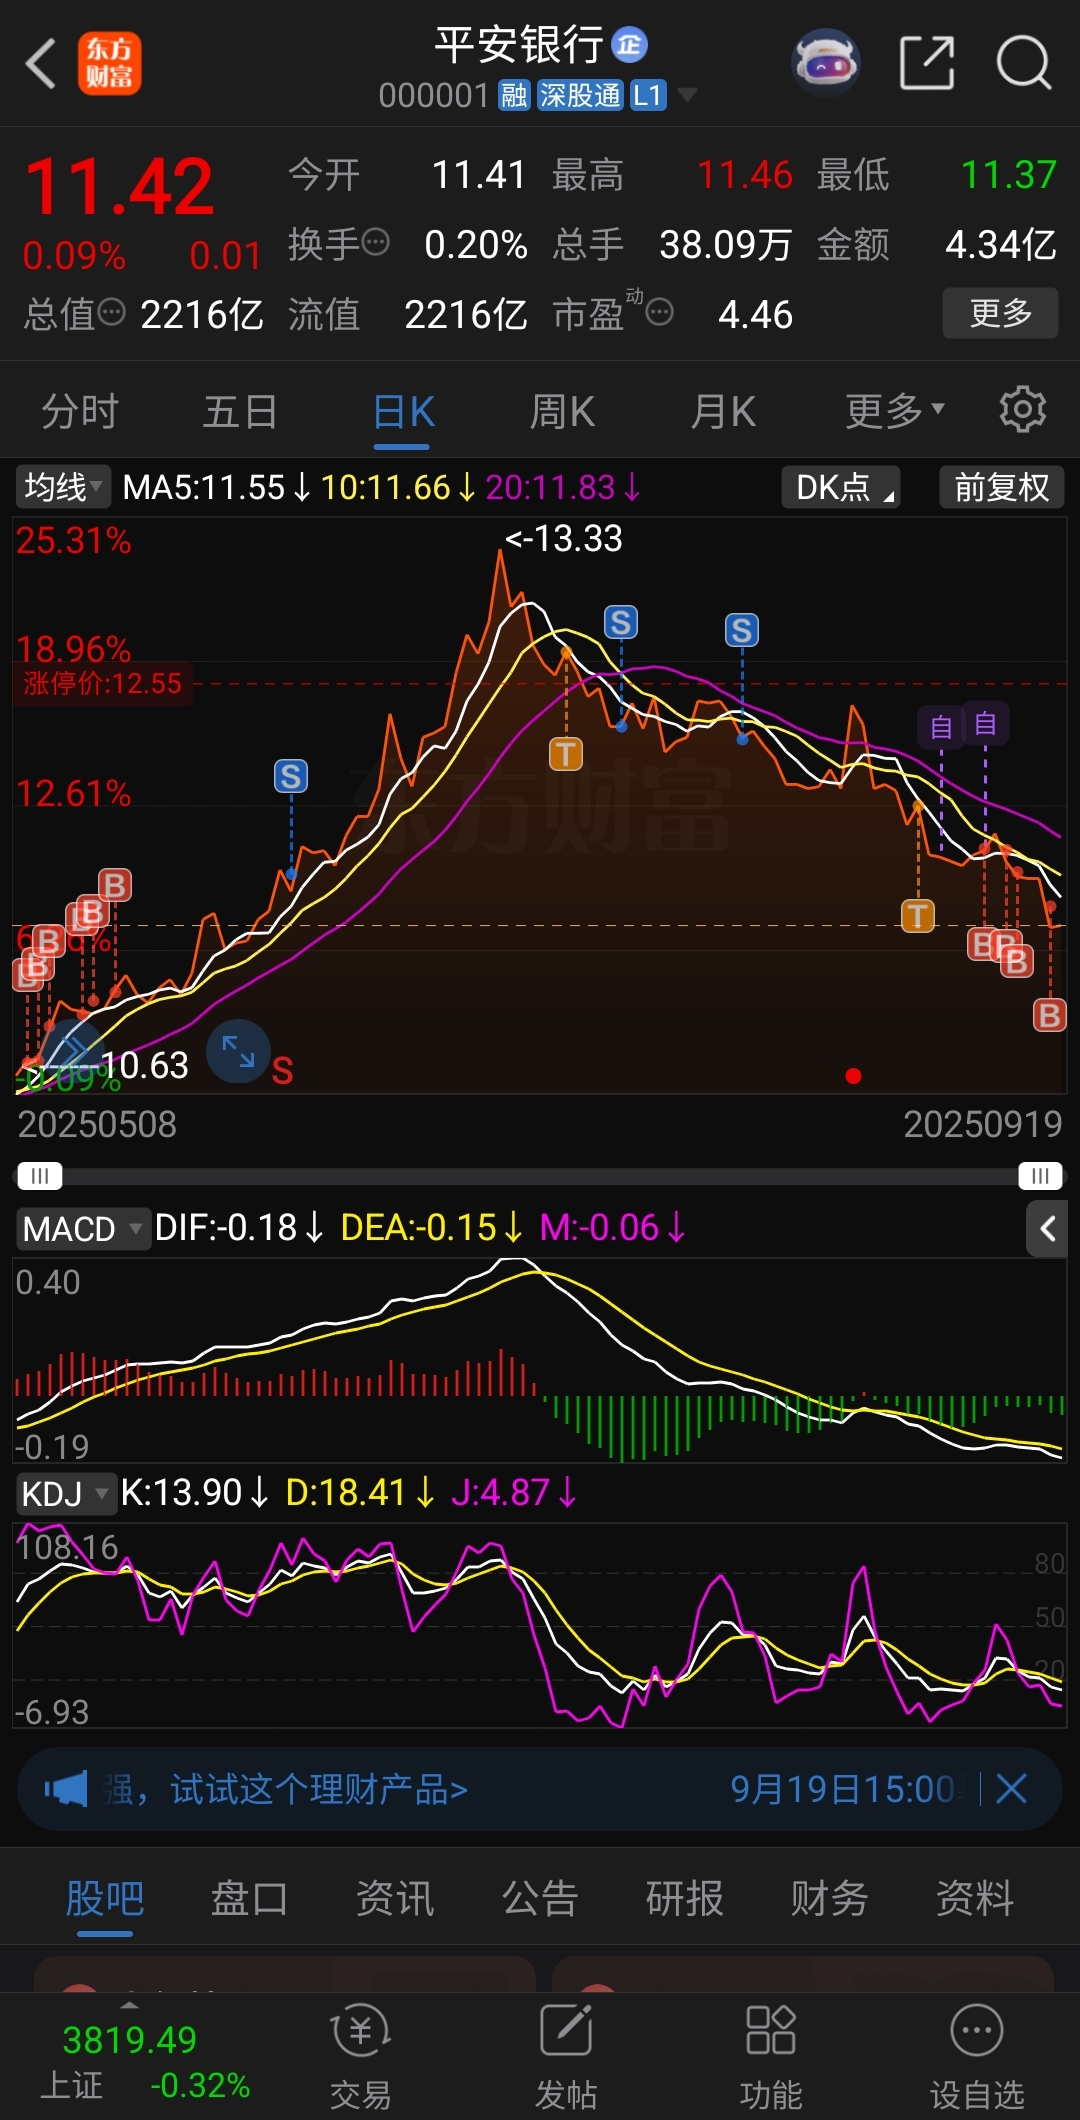Open the 股吧 tab

(105, 1898)
